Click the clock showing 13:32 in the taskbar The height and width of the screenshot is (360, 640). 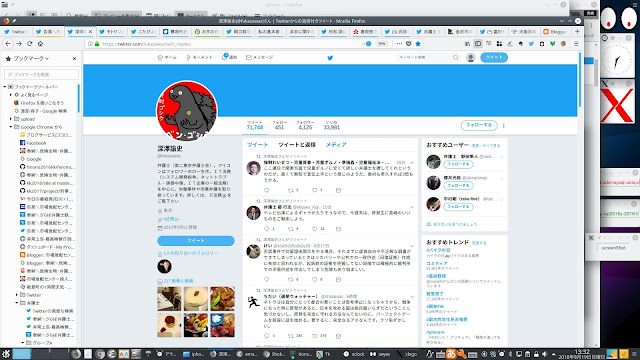(x=582, y=354)
